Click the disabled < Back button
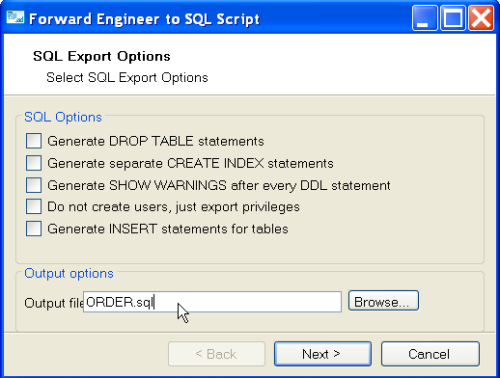 point(217,354)
